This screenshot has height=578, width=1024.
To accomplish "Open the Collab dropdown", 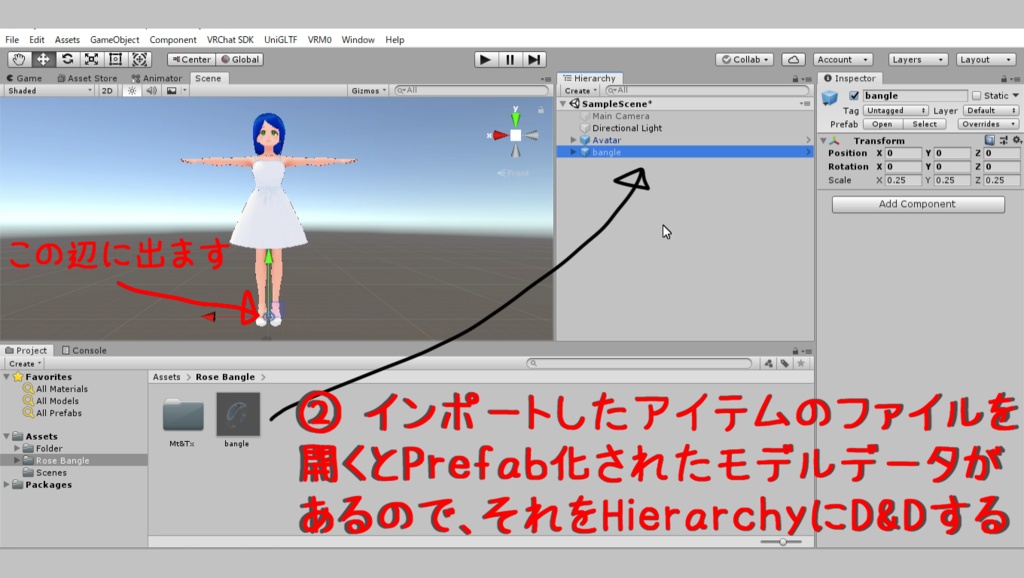I will coord(744,59).
